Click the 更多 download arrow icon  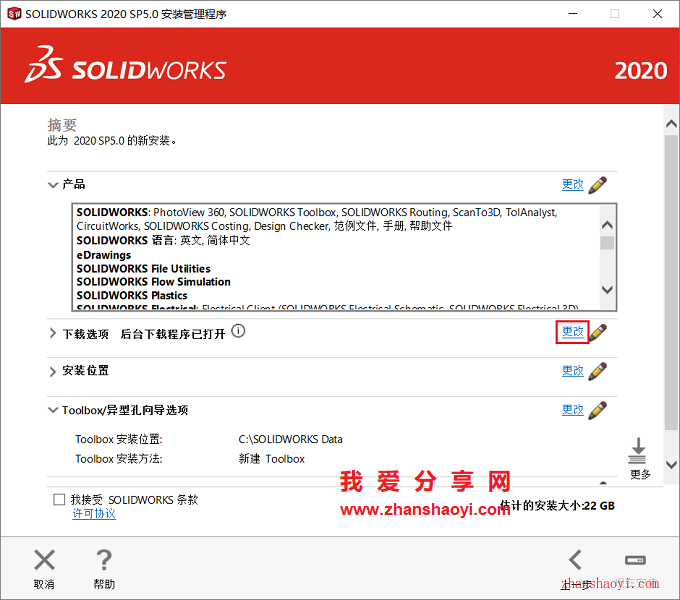pyautogui.click(x=638, y=451)
